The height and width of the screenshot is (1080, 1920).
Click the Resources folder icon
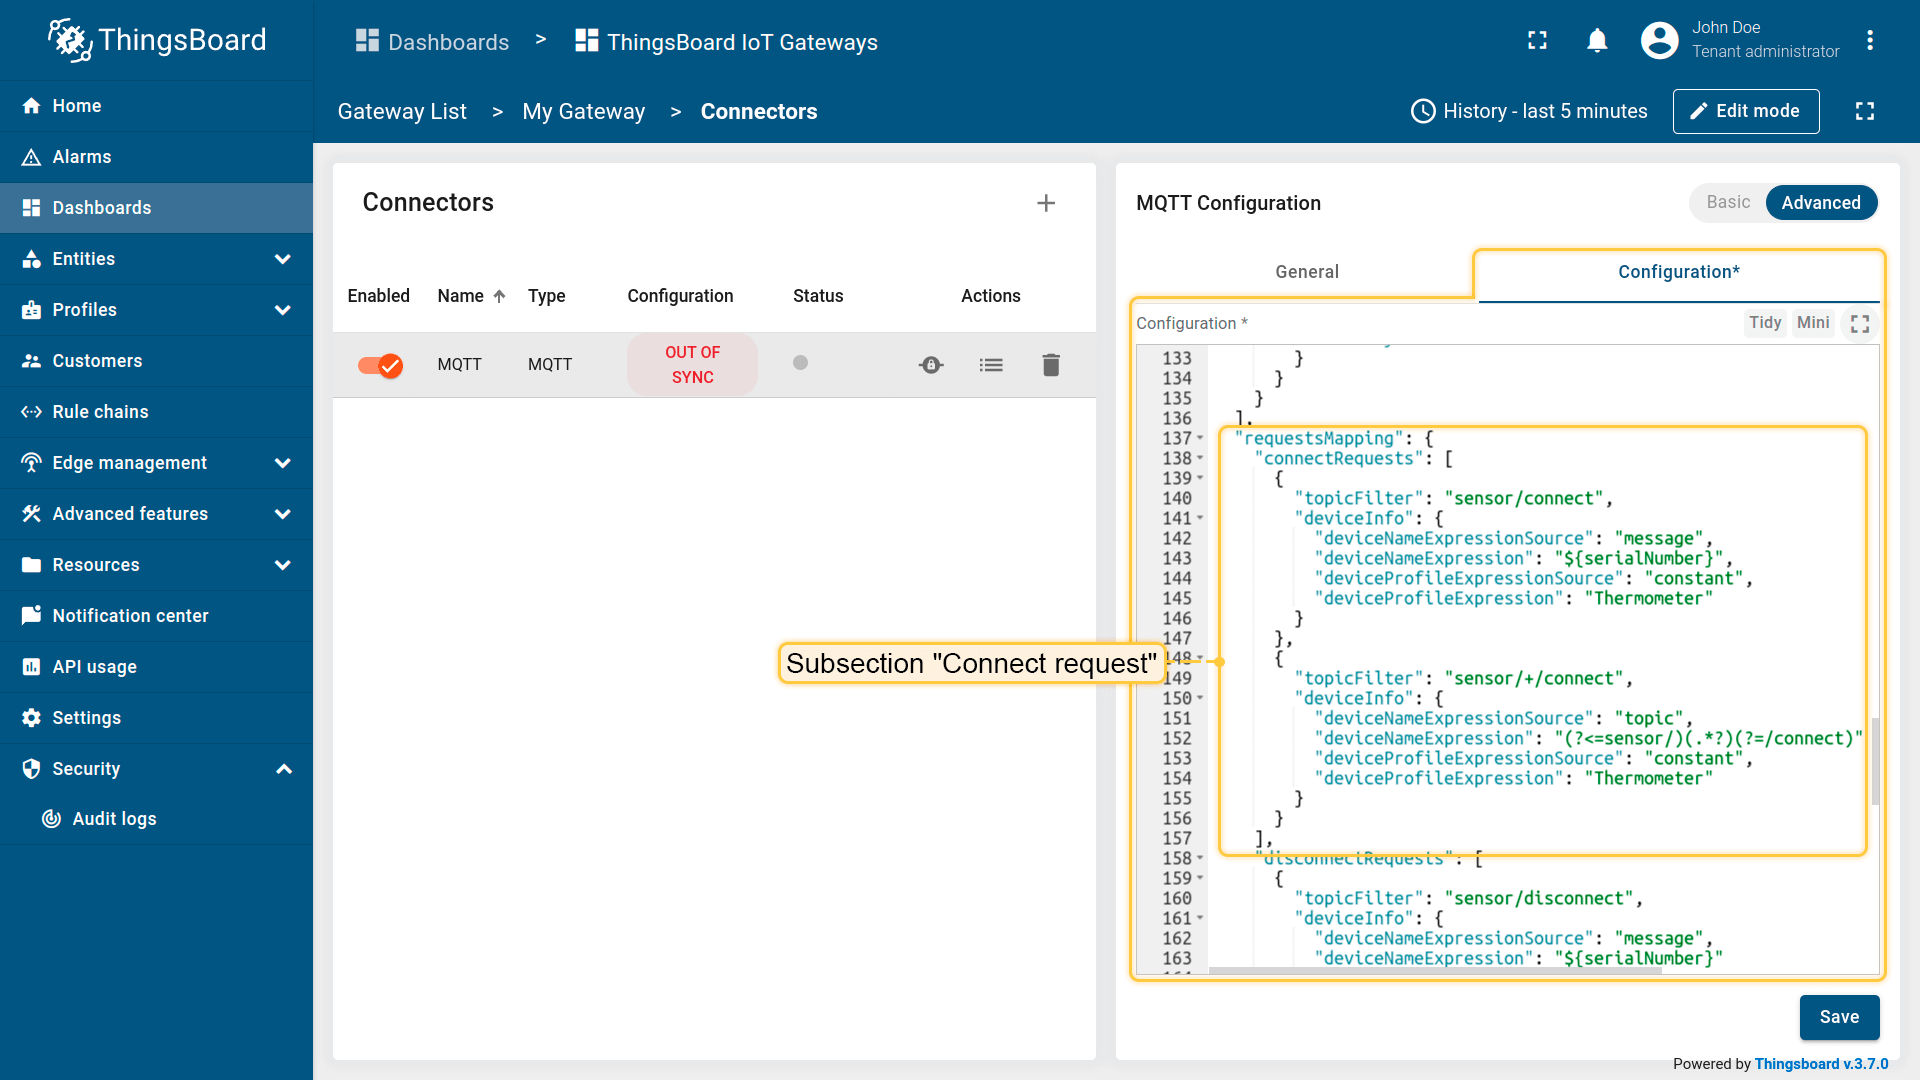32,565
